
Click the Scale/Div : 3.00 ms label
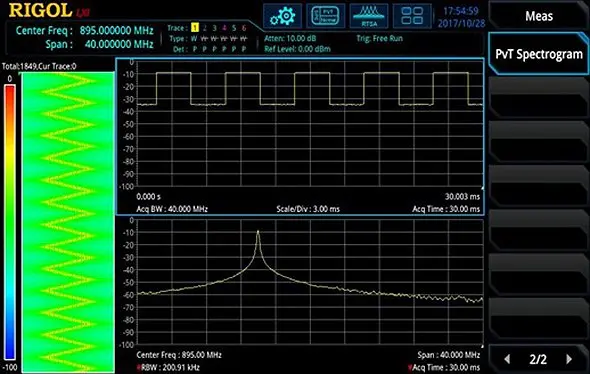pos(308,209)
